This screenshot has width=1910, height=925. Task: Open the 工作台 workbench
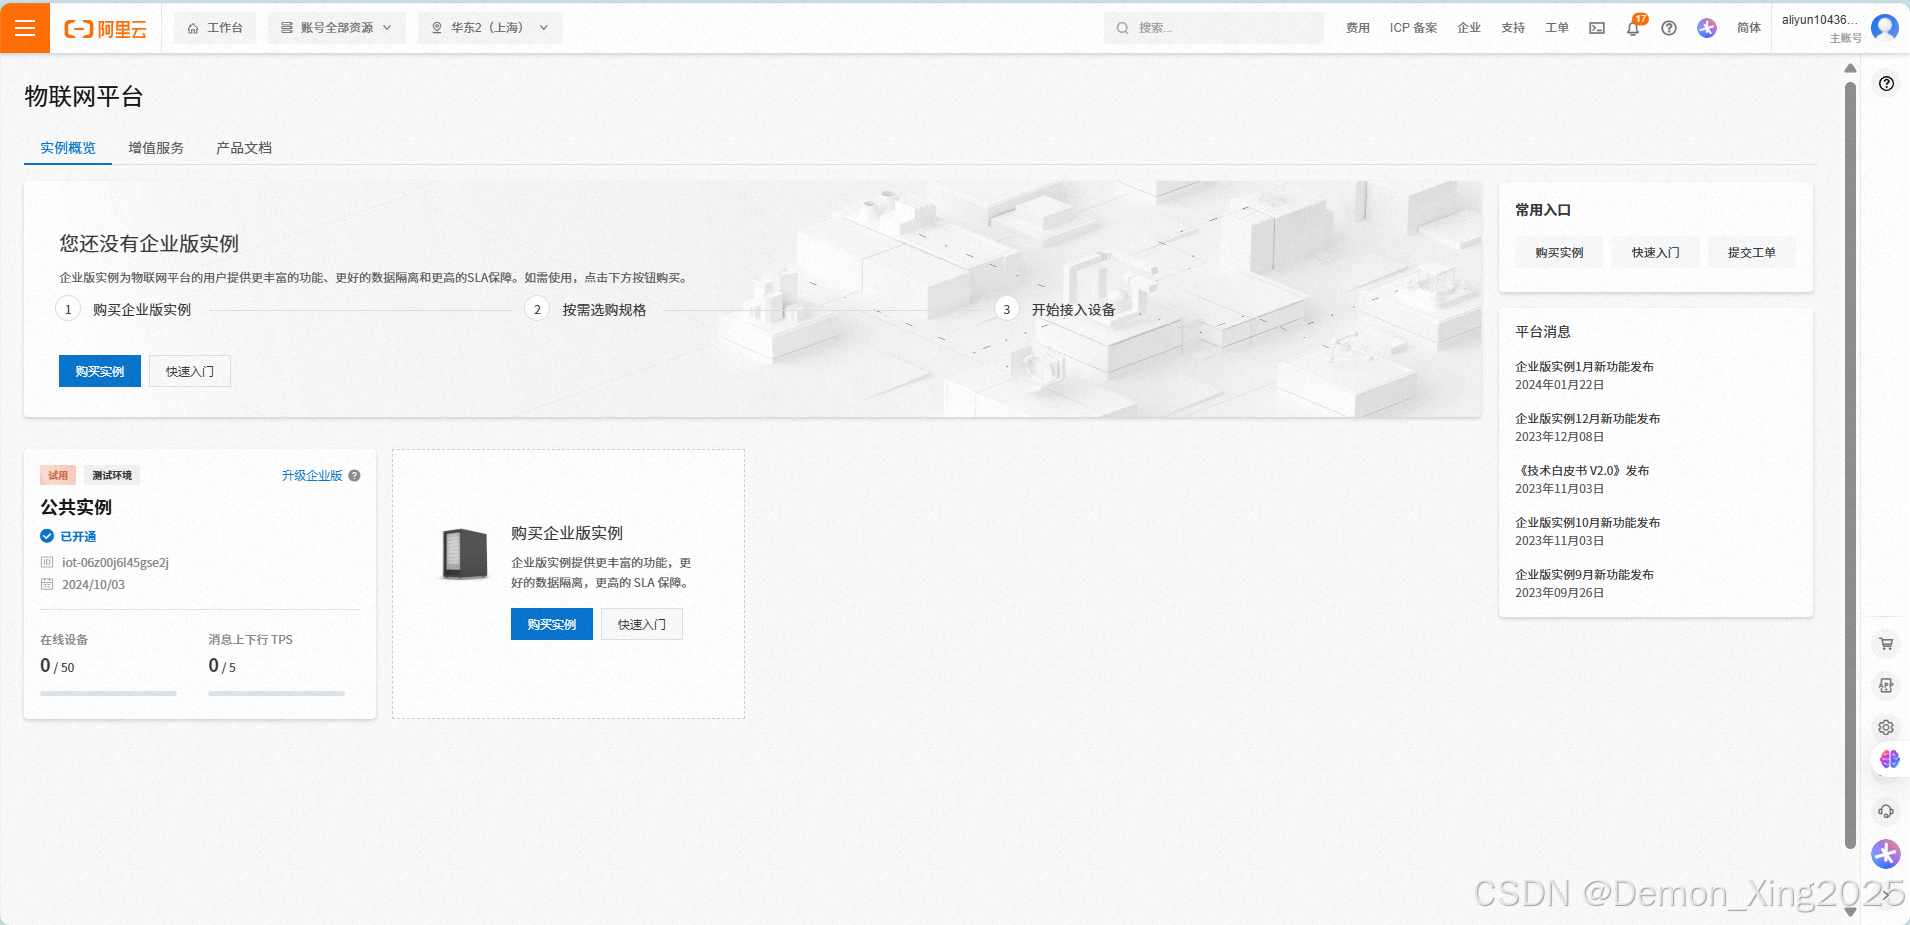(215, 28)
